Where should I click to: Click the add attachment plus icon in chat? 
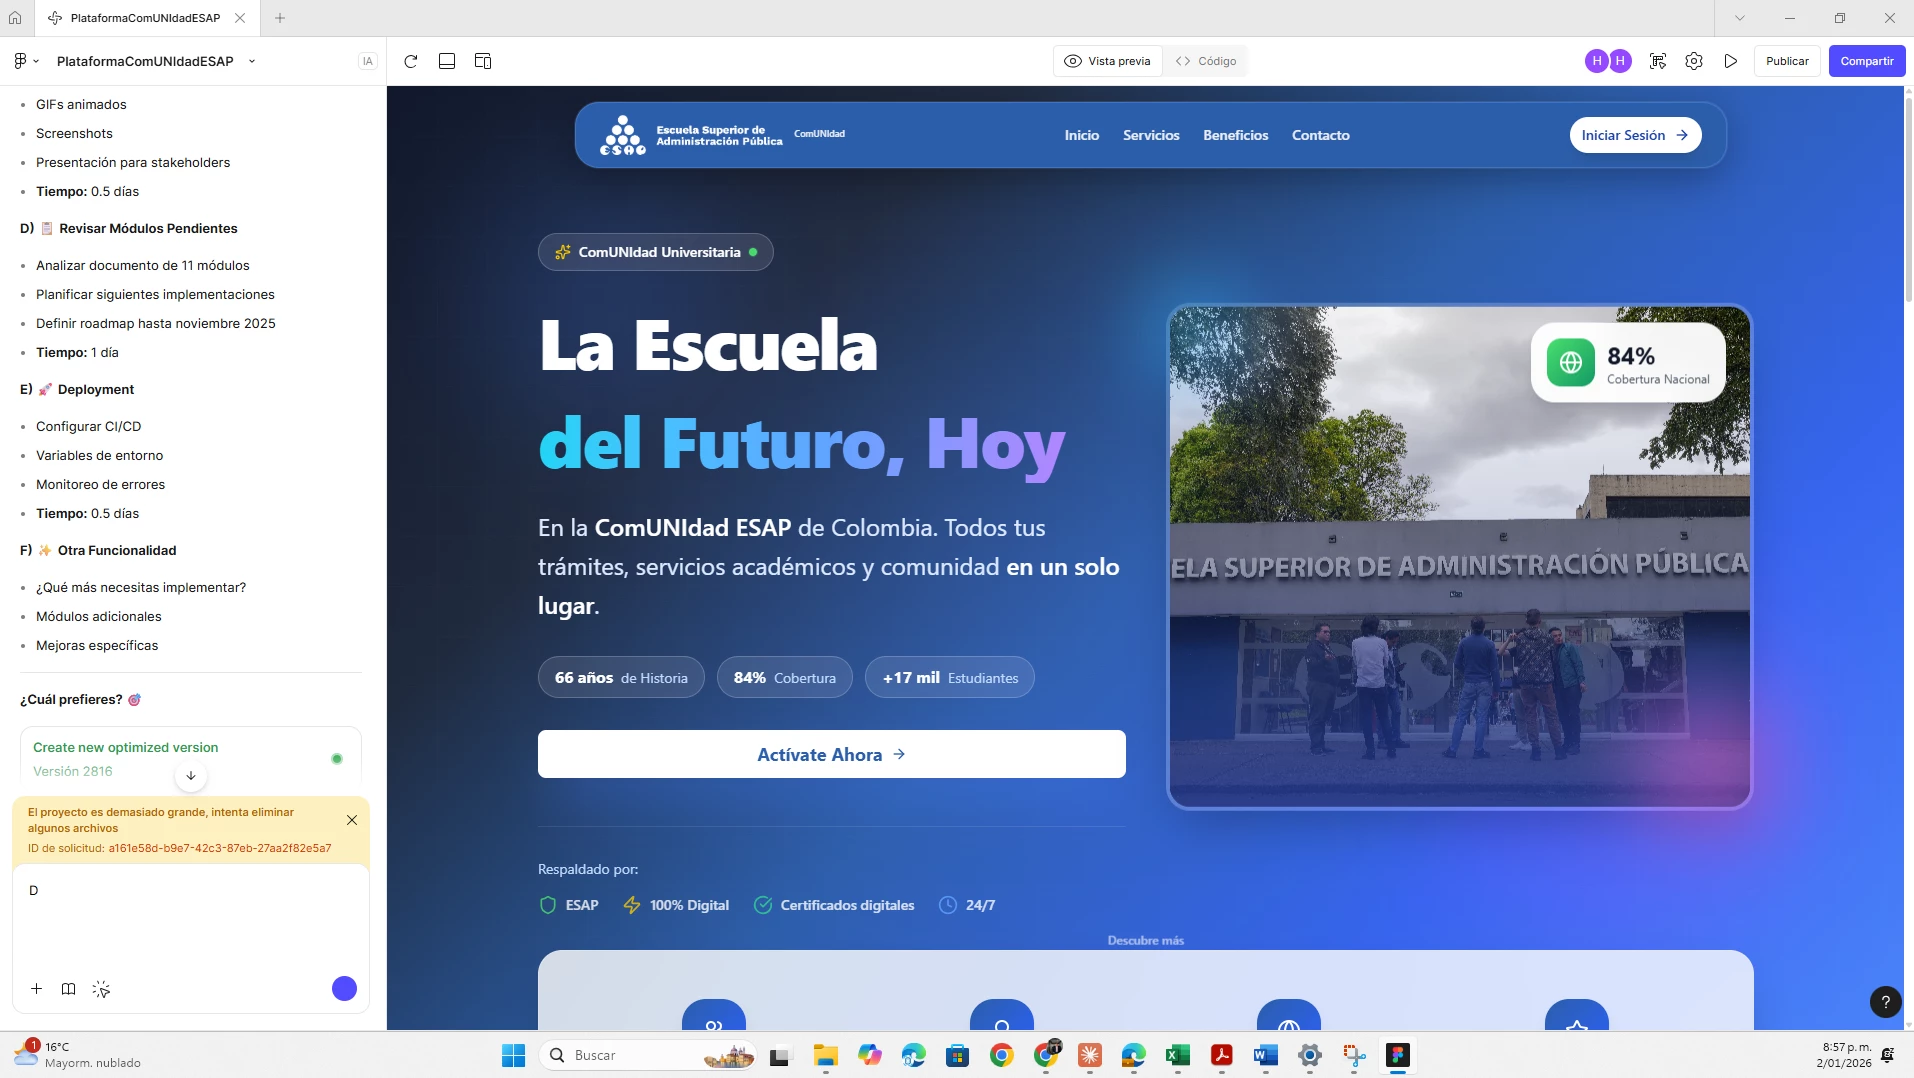pyautogui.click(x=36, y=989)
